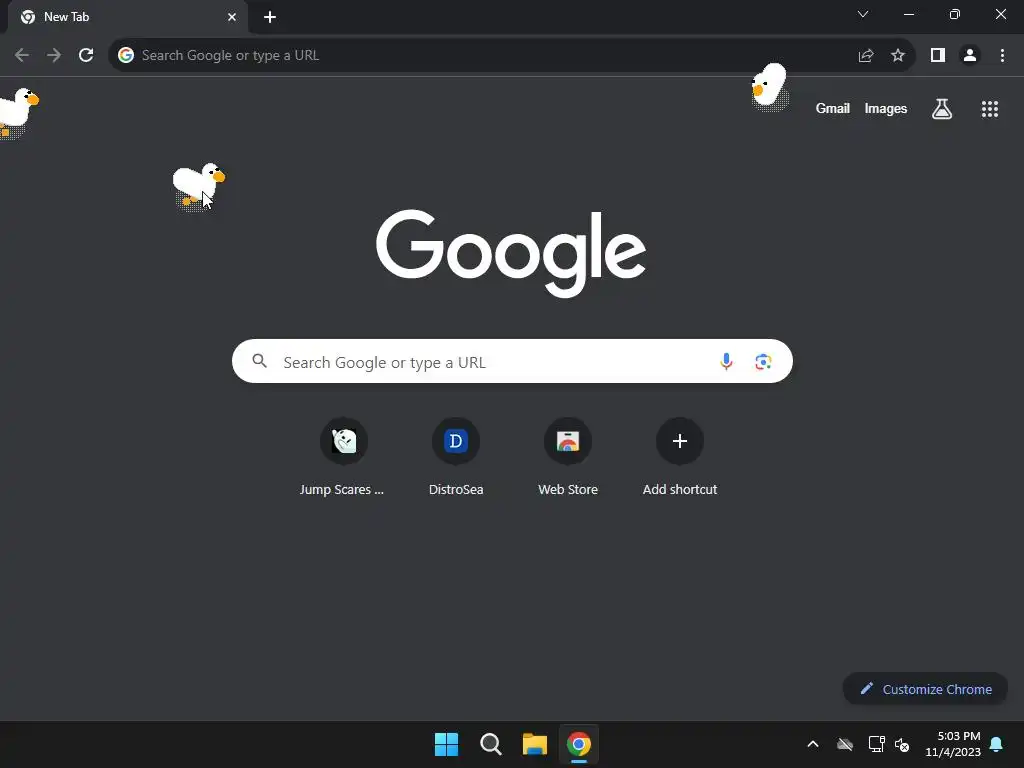Open File Explorer from the taskbar
The width and height of the screenshot is (1024, 768).
pos(535,744)
